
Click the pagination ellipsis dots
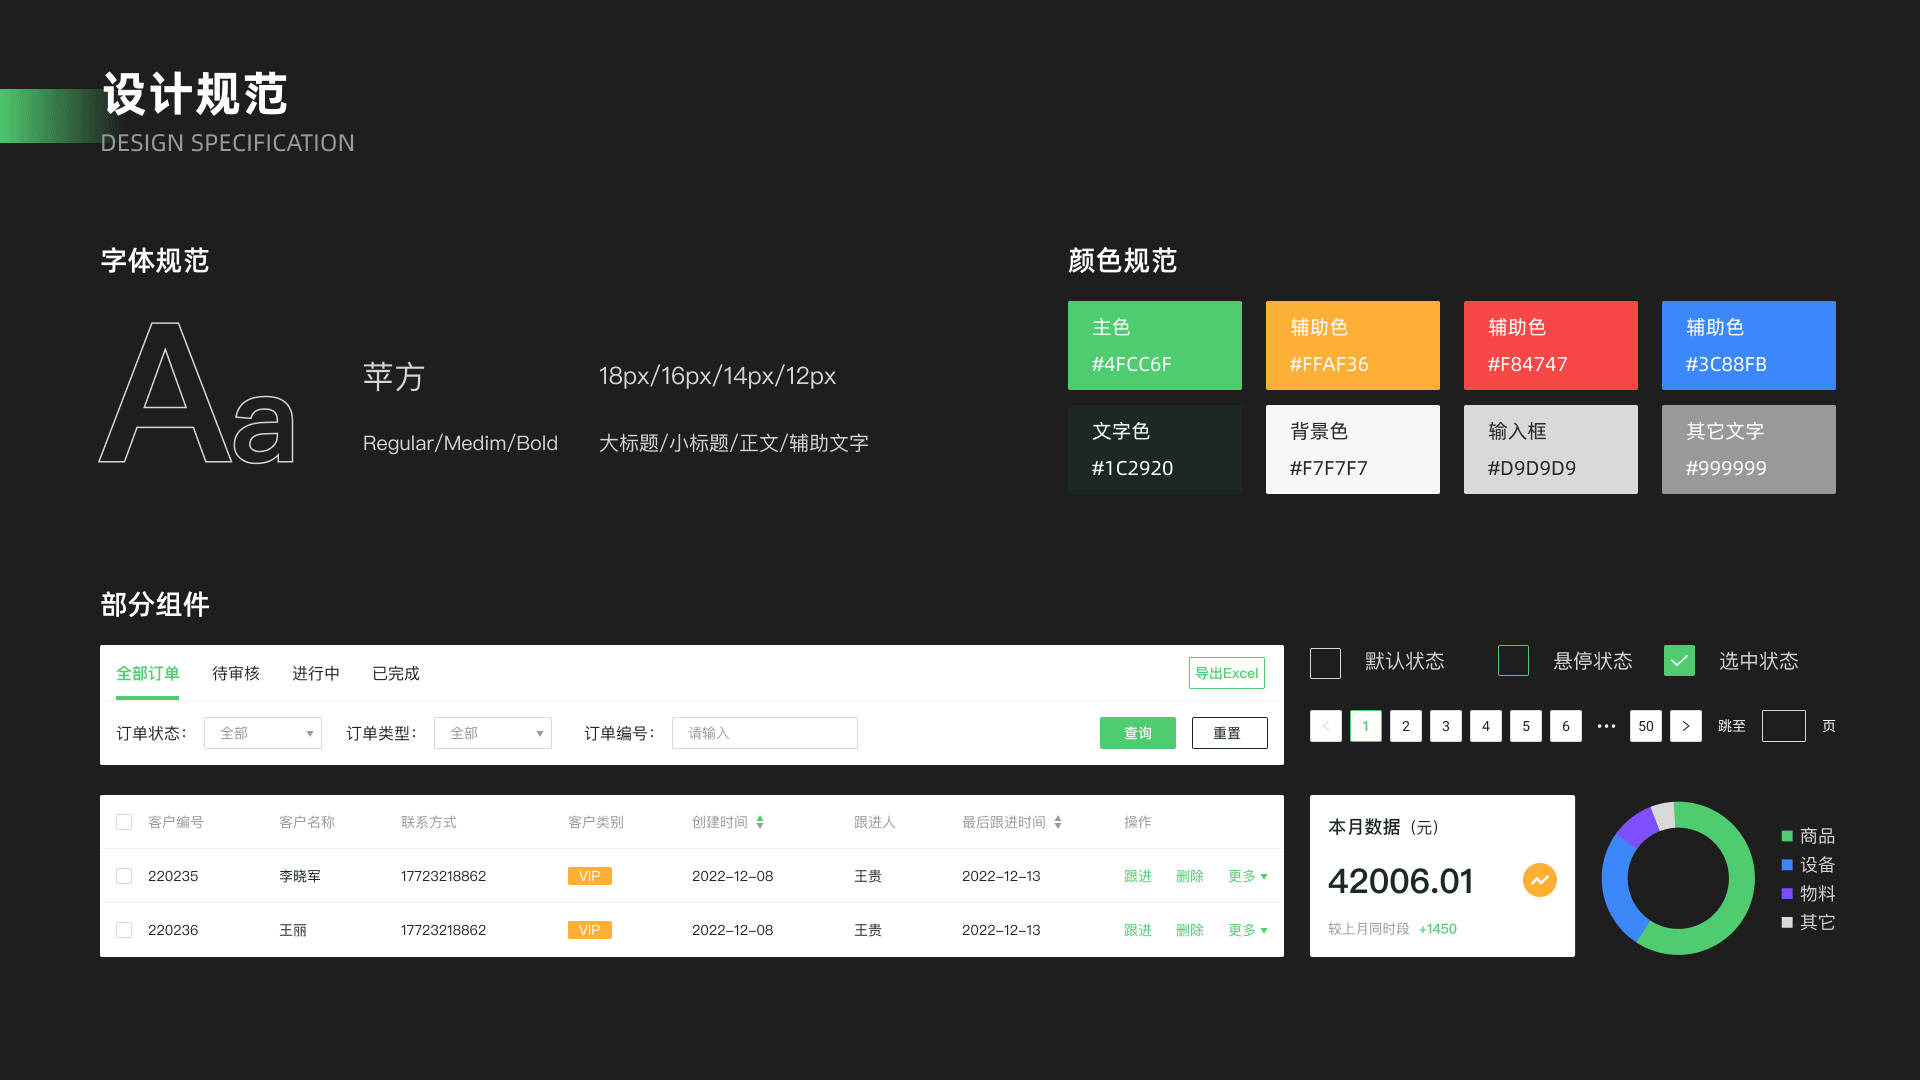pos(1606,726)
